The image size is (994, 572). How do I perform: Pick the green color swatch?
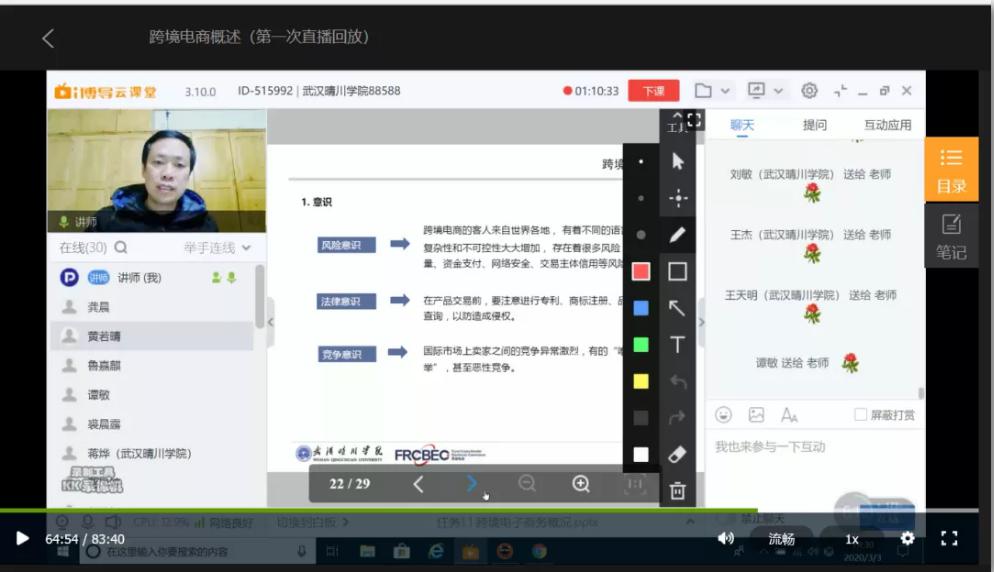pyautogui.click(x=641, y=345)
